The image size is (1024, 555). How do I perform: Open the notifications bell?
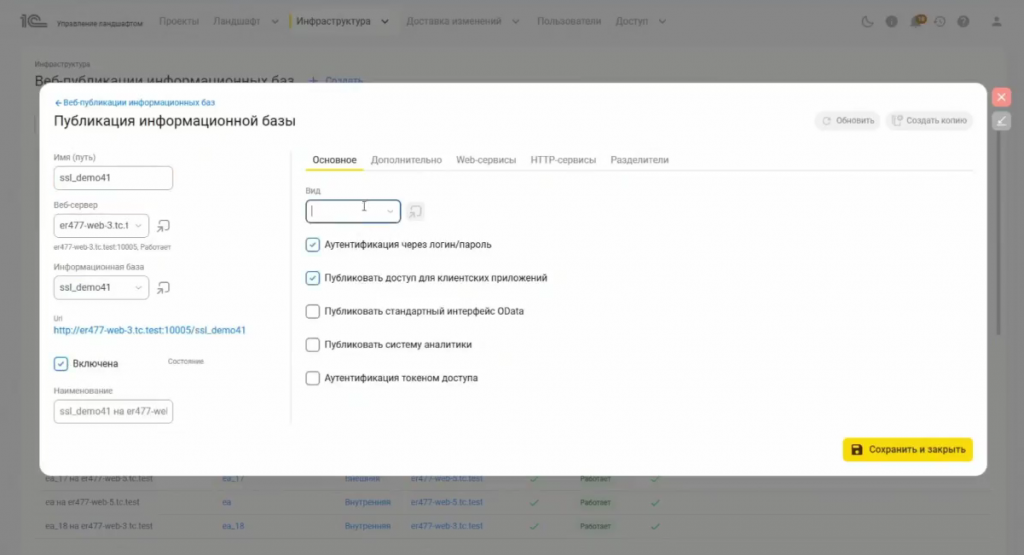(x=916, y=21)
